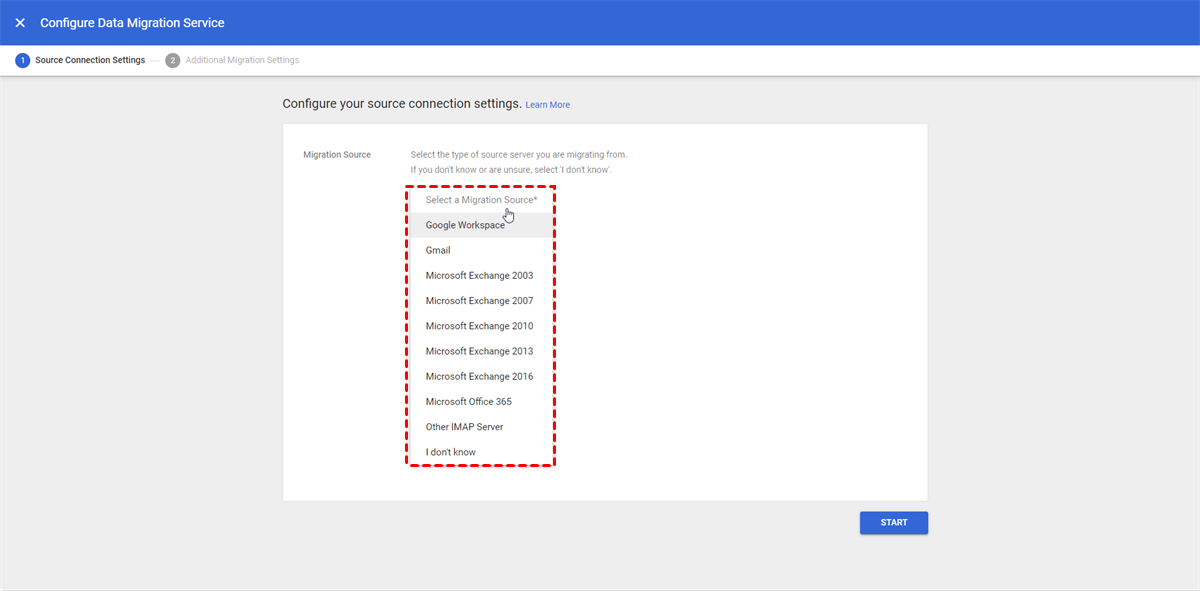Pick the Microsoft Exchange 2003 option
Viewport: 1200px width, 591px height.
(x=479, y=275)
